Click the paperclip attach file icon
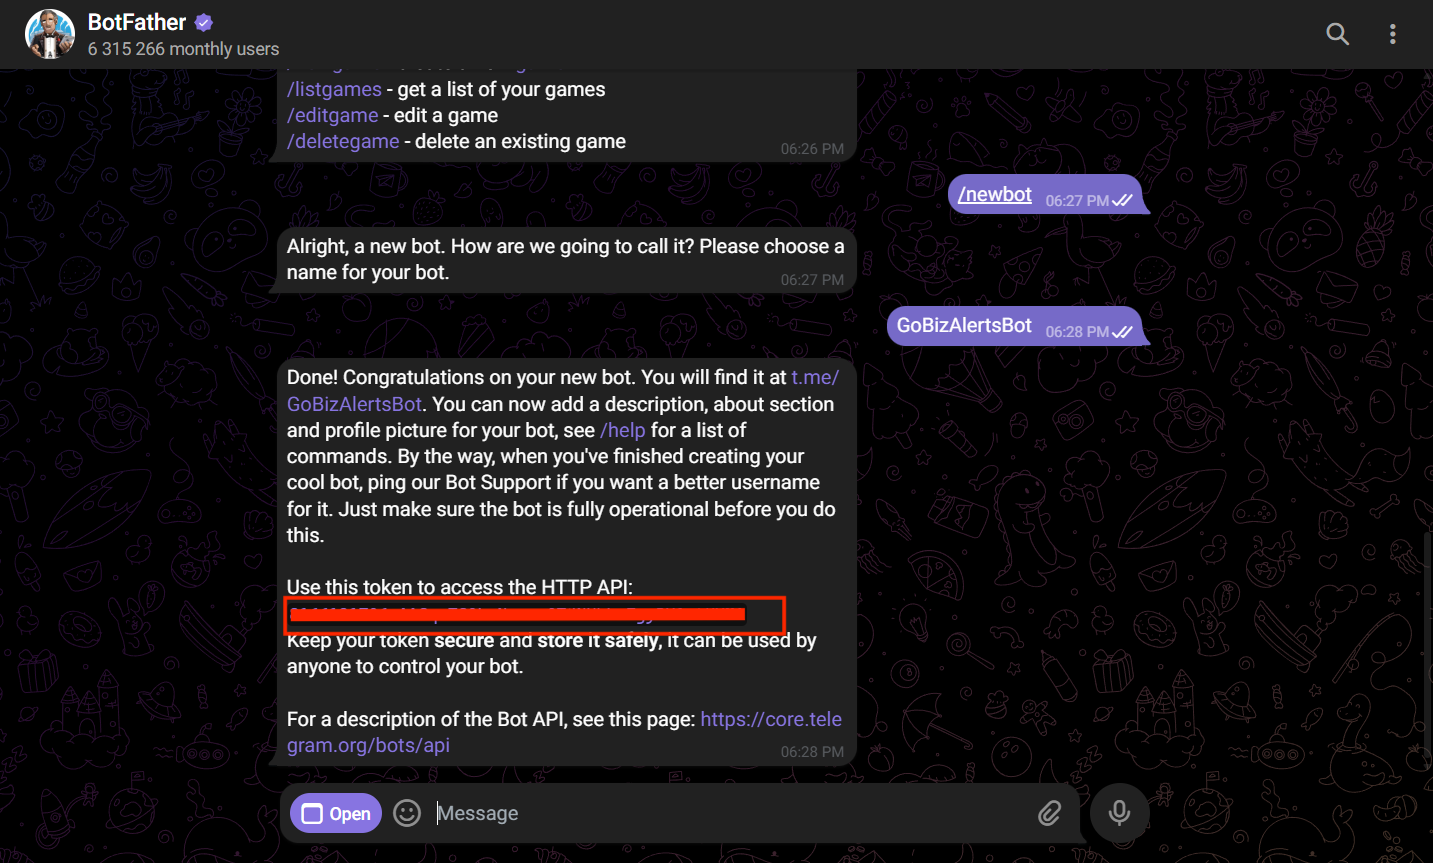The width and height of the screenshot is (1433, 863). (1049, 813)
